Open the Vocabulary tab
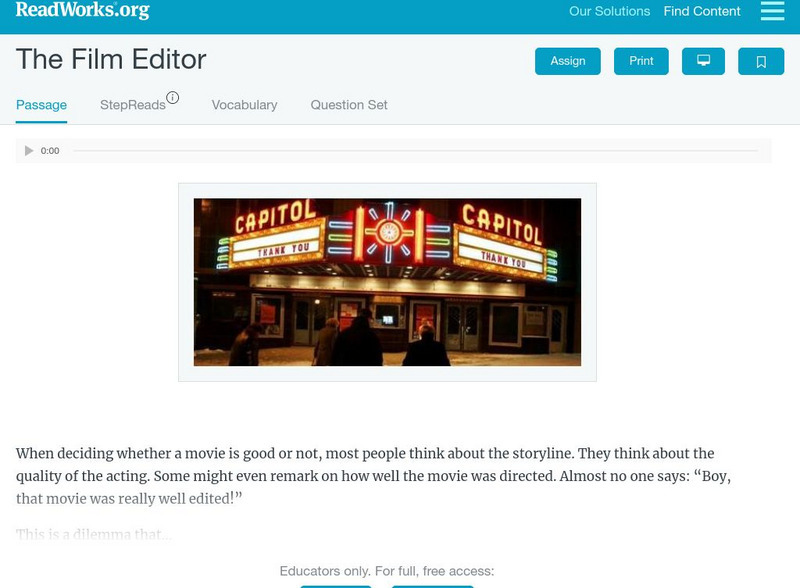 (244, 105)
